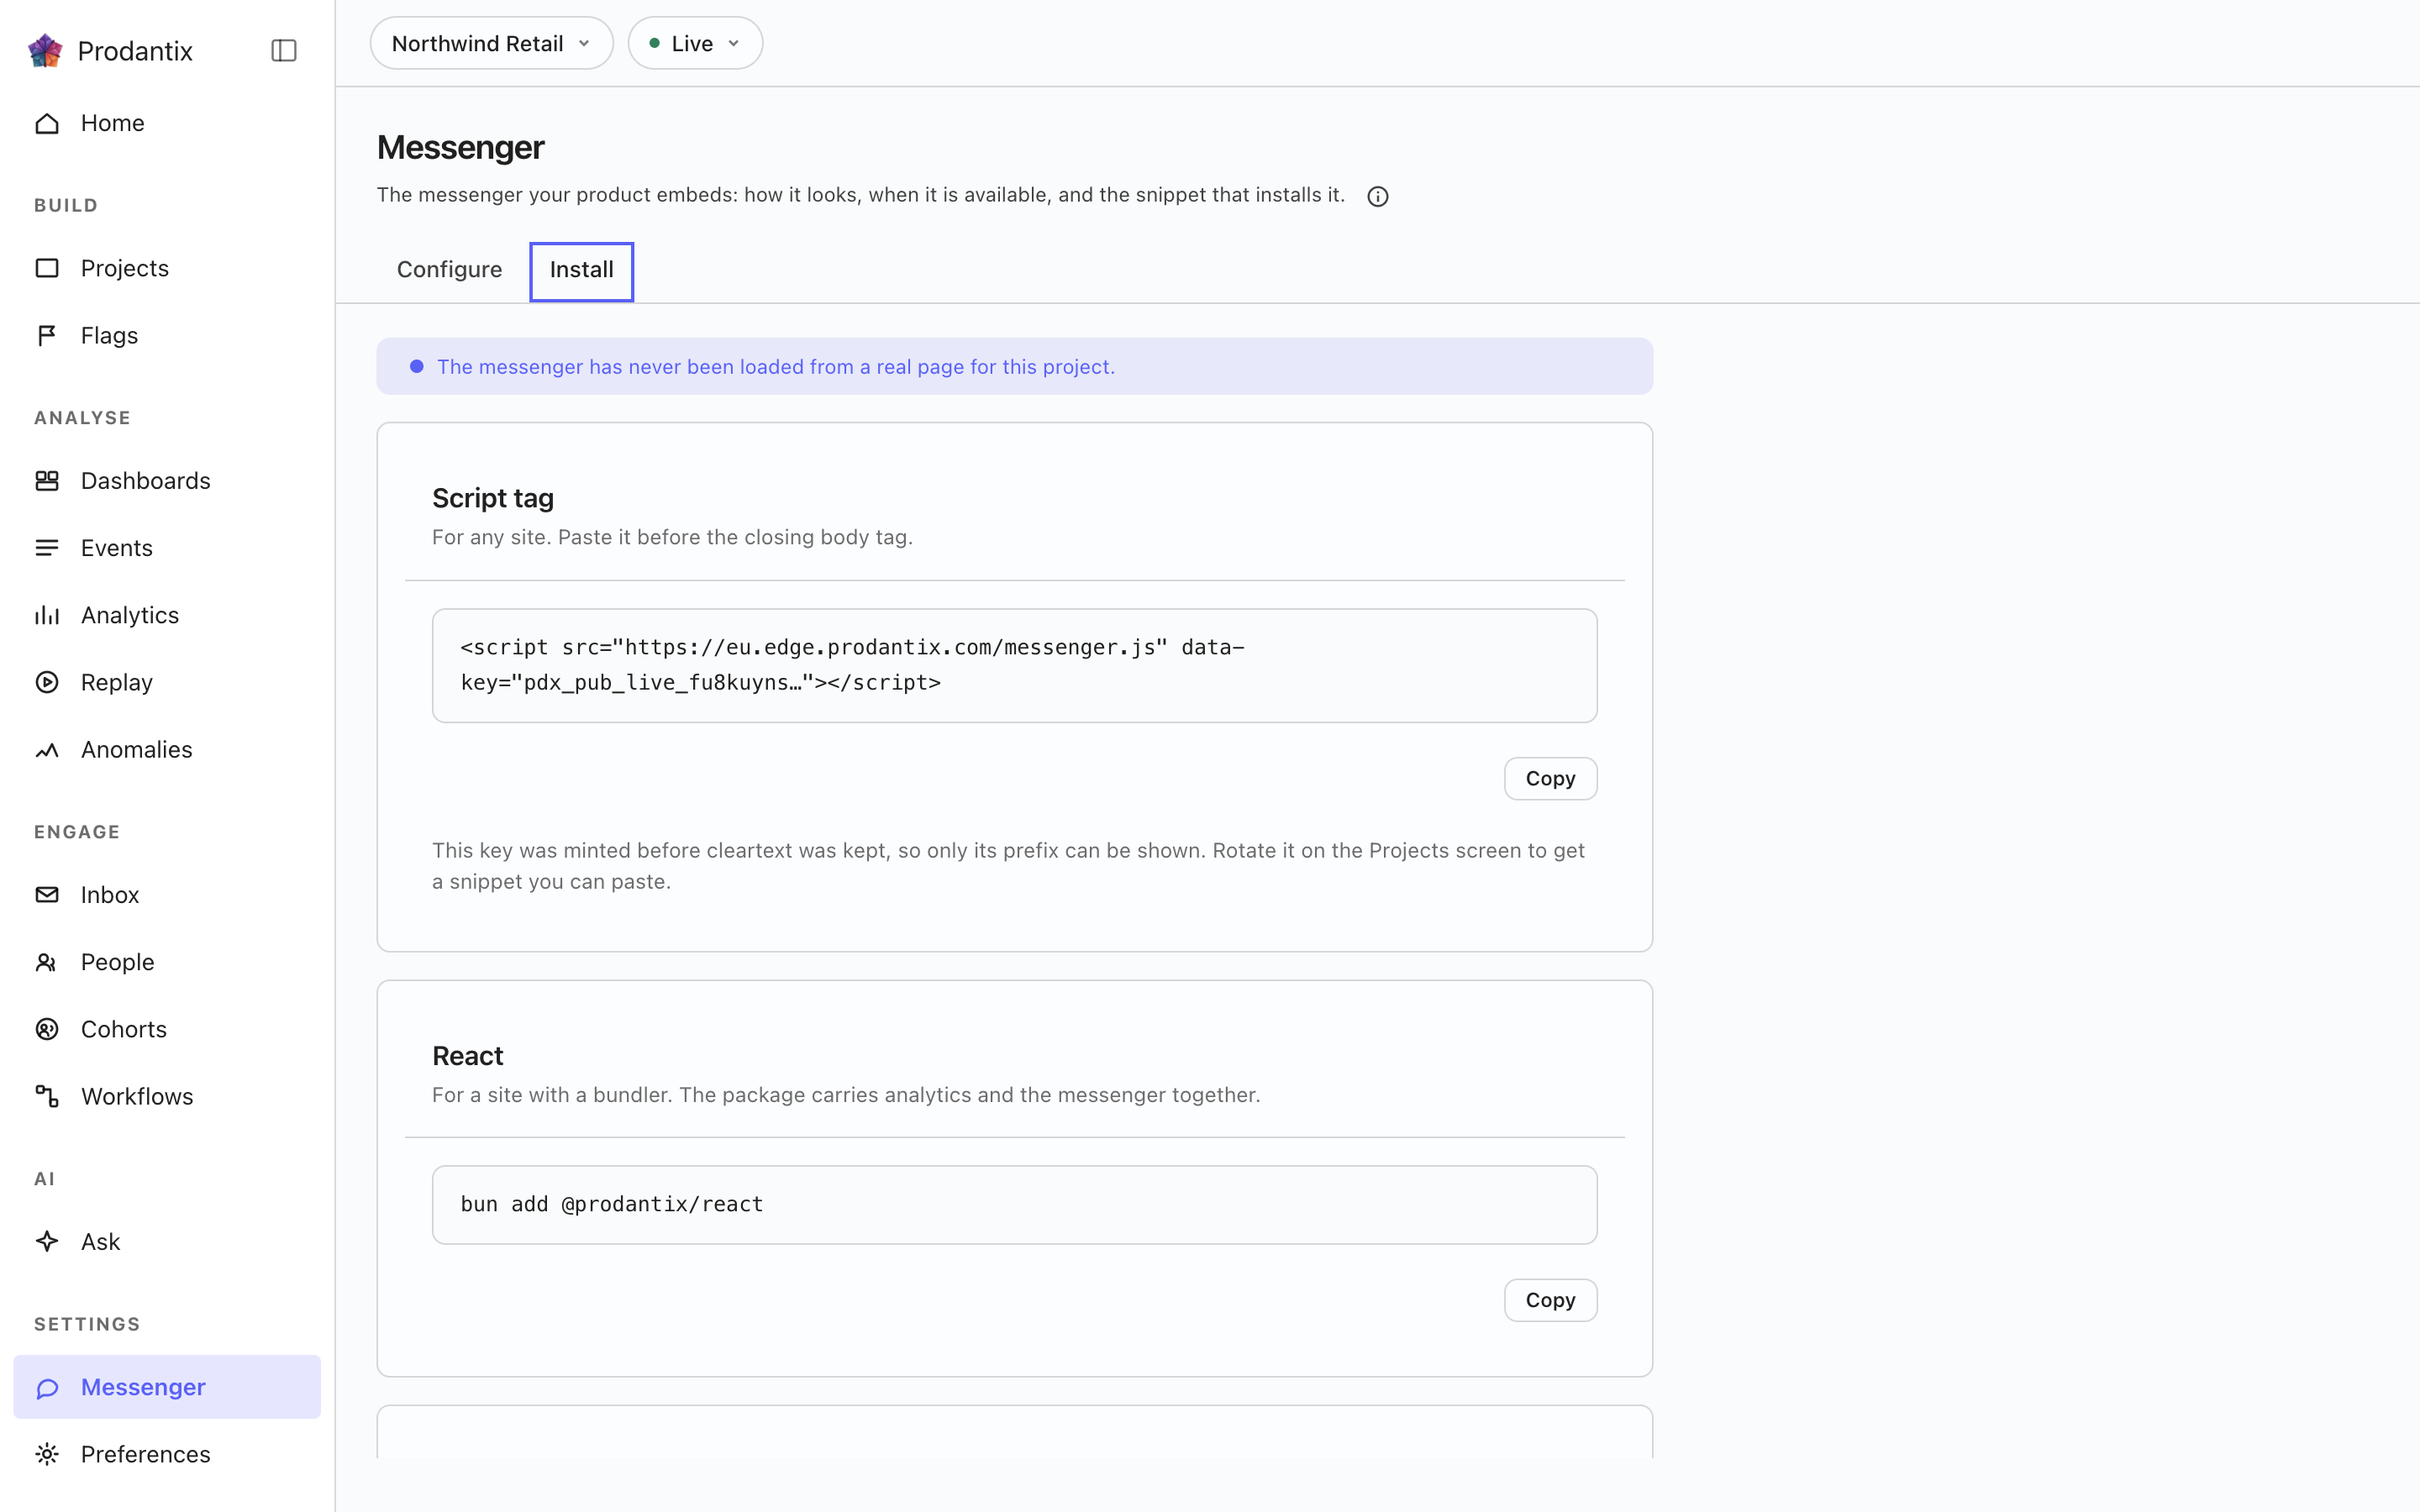Copy the bun add React command
The height and width of the screenshot is (1512, 2420).
(1550, 1300)
